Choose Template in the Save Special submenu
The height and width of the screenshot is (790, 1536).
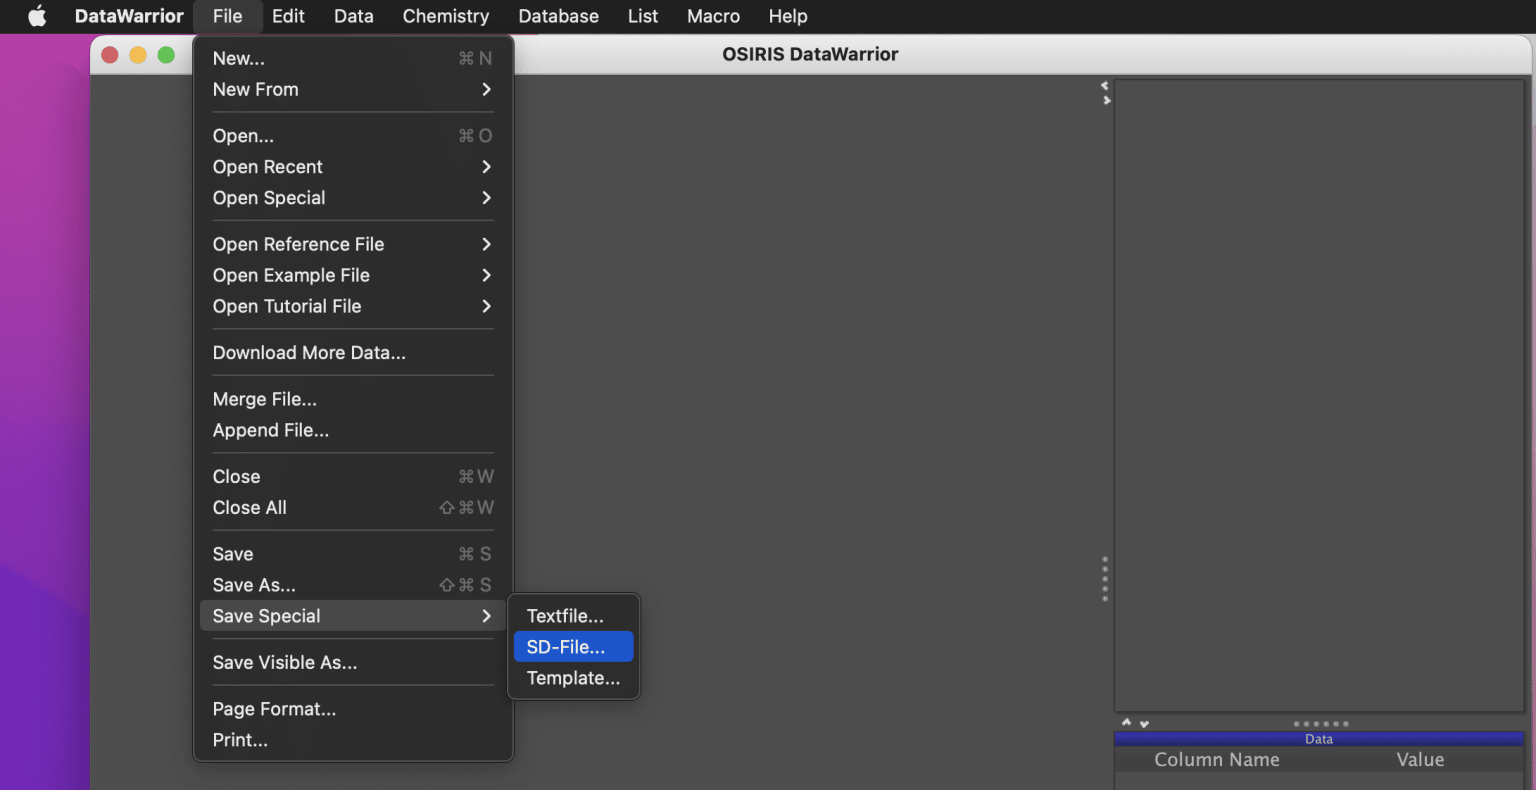click(572, 677)
